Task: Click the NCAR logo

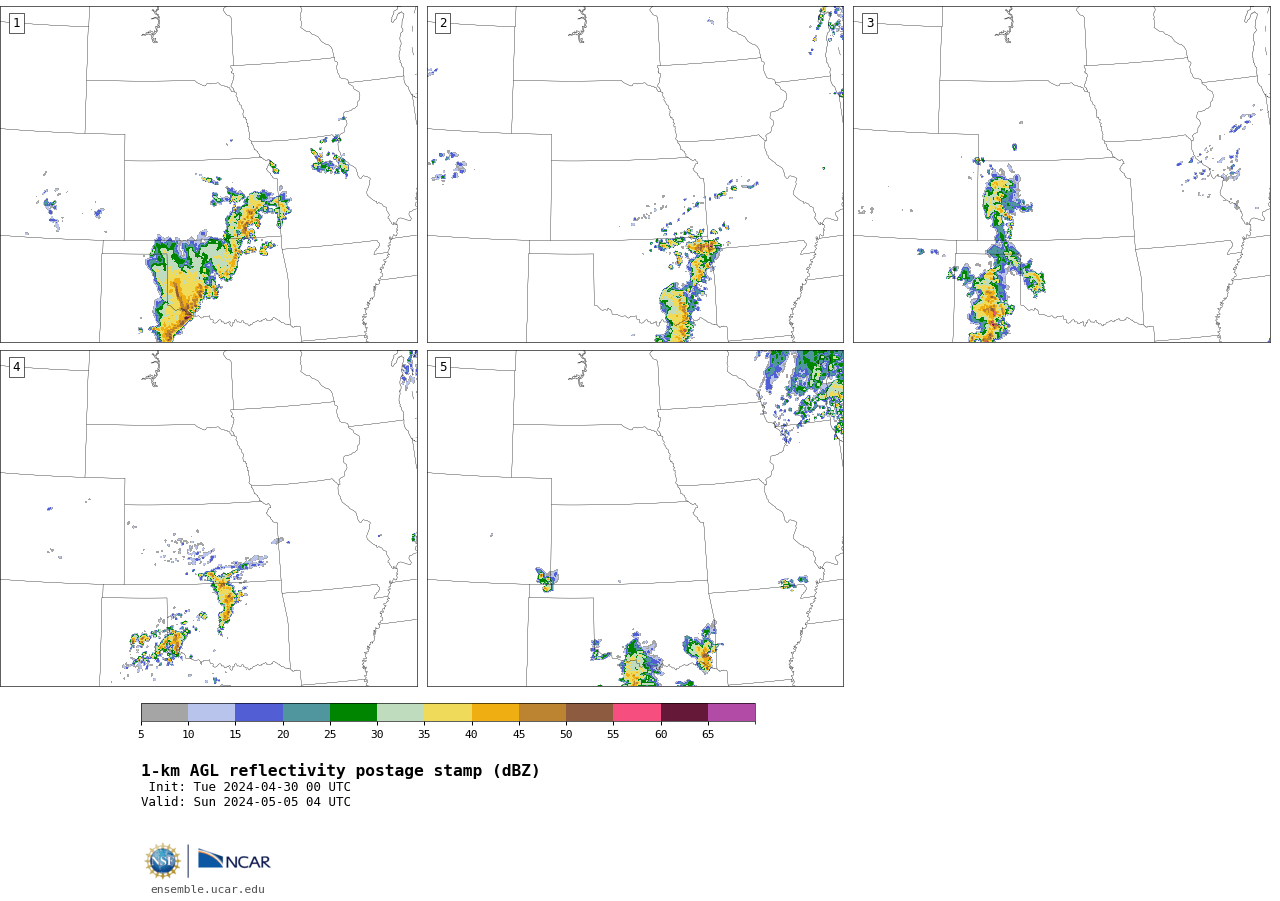Action: (234, 860)
